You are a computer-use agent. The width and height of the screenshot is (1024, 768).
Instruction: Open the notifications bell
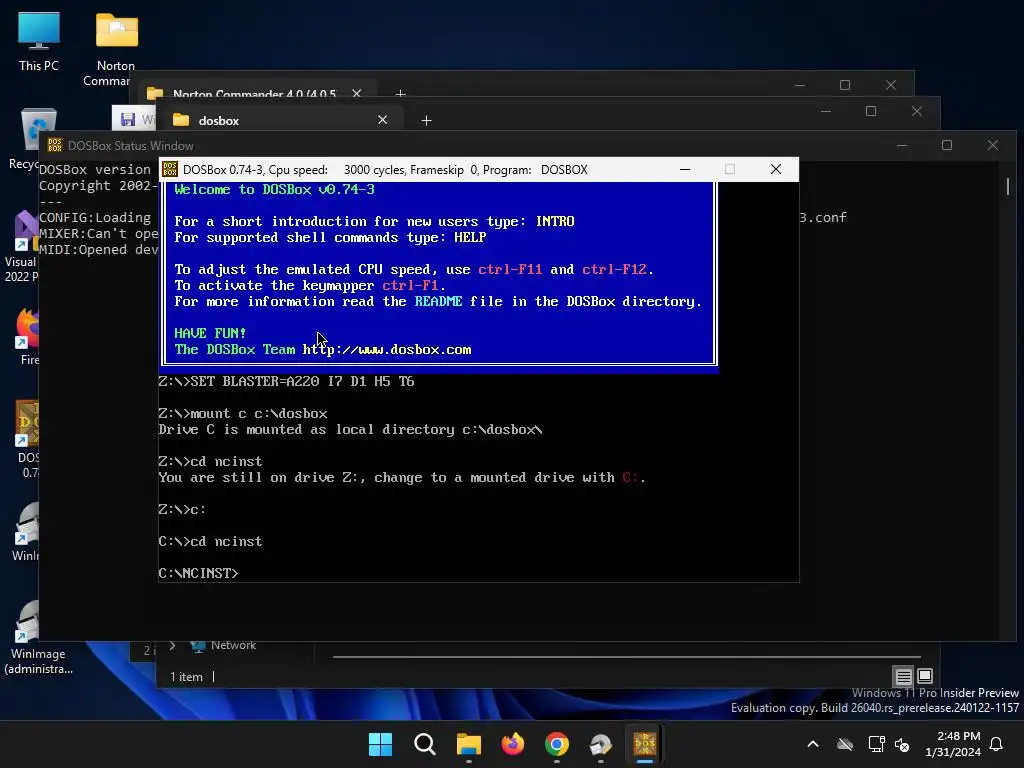pos(997,744)
